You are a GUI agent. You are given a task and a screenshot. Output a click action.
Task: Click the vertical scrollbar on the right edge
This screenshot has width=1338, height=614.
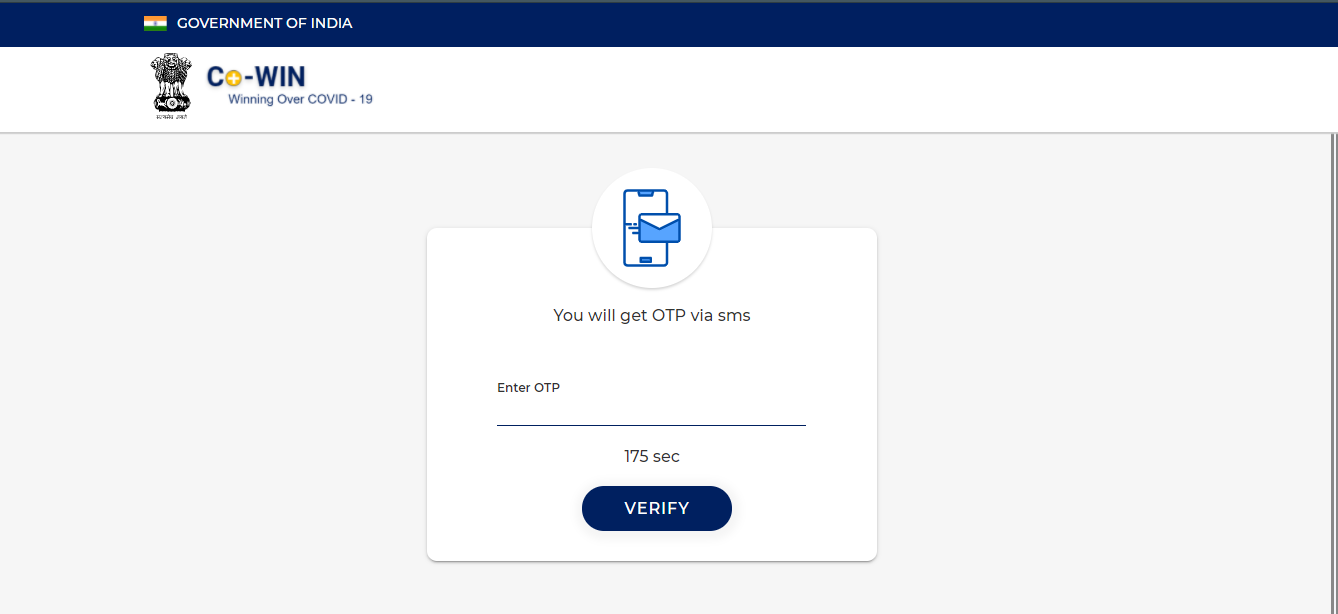(x=1334, y=374)
